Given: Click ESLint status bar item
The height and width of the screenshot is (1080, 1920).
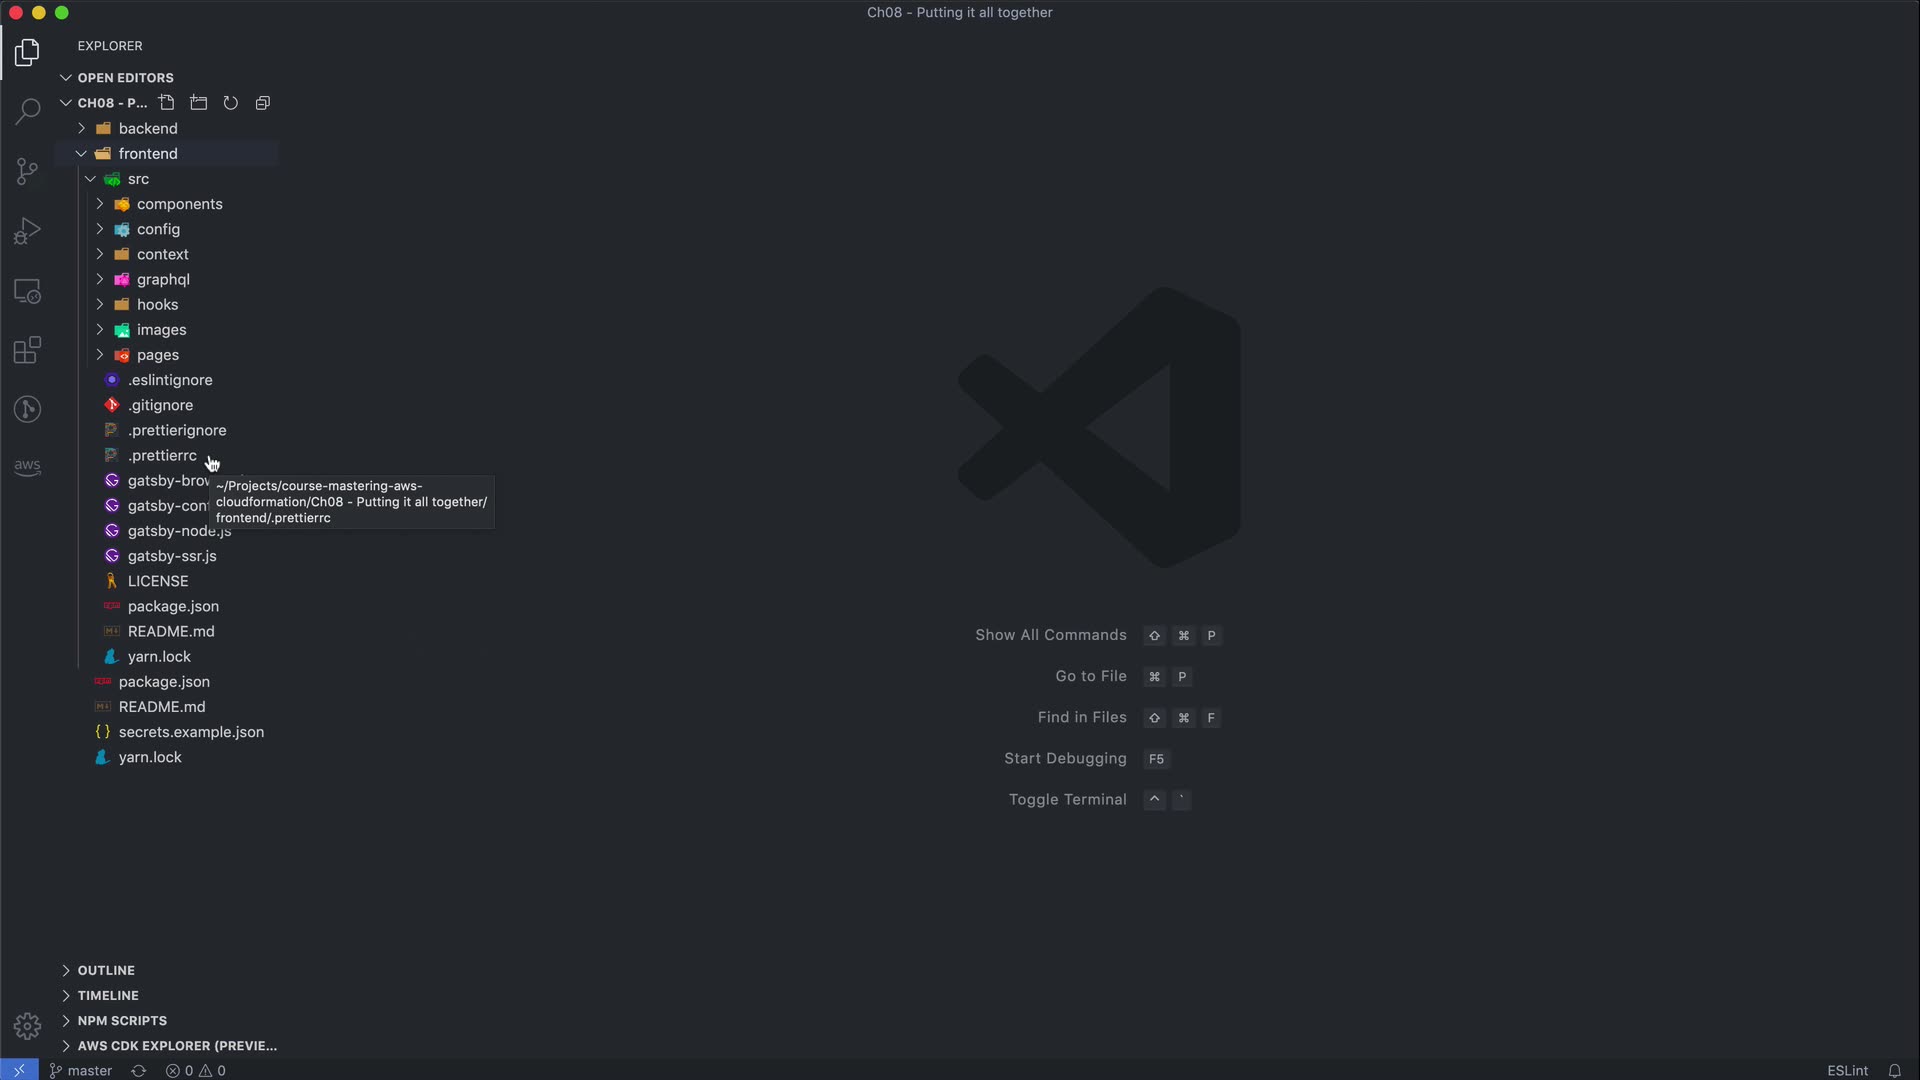Looking at the screenshot, I should 1847,1070.
